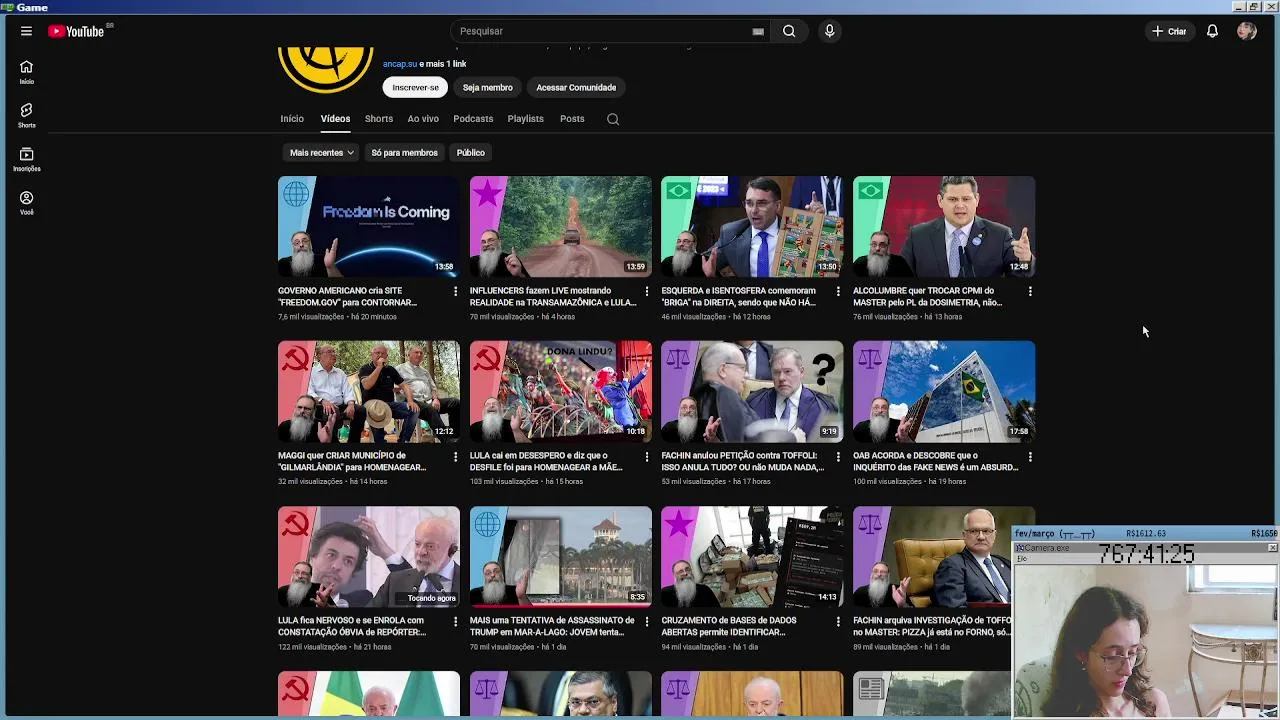Open Inscrições in the left sidebar
The image size is (1280, 720).
26,159
